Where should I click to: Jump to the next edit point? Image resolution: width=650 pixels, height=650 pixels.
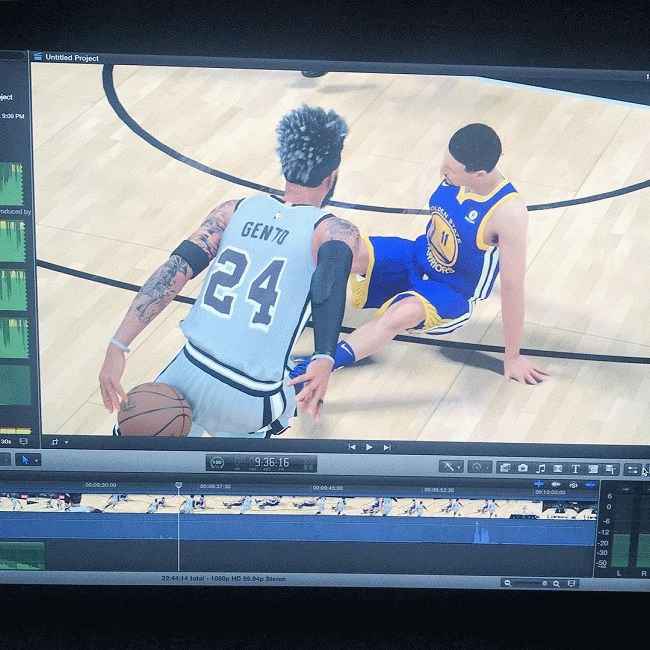pyautogui.click(x=387, y=447)
